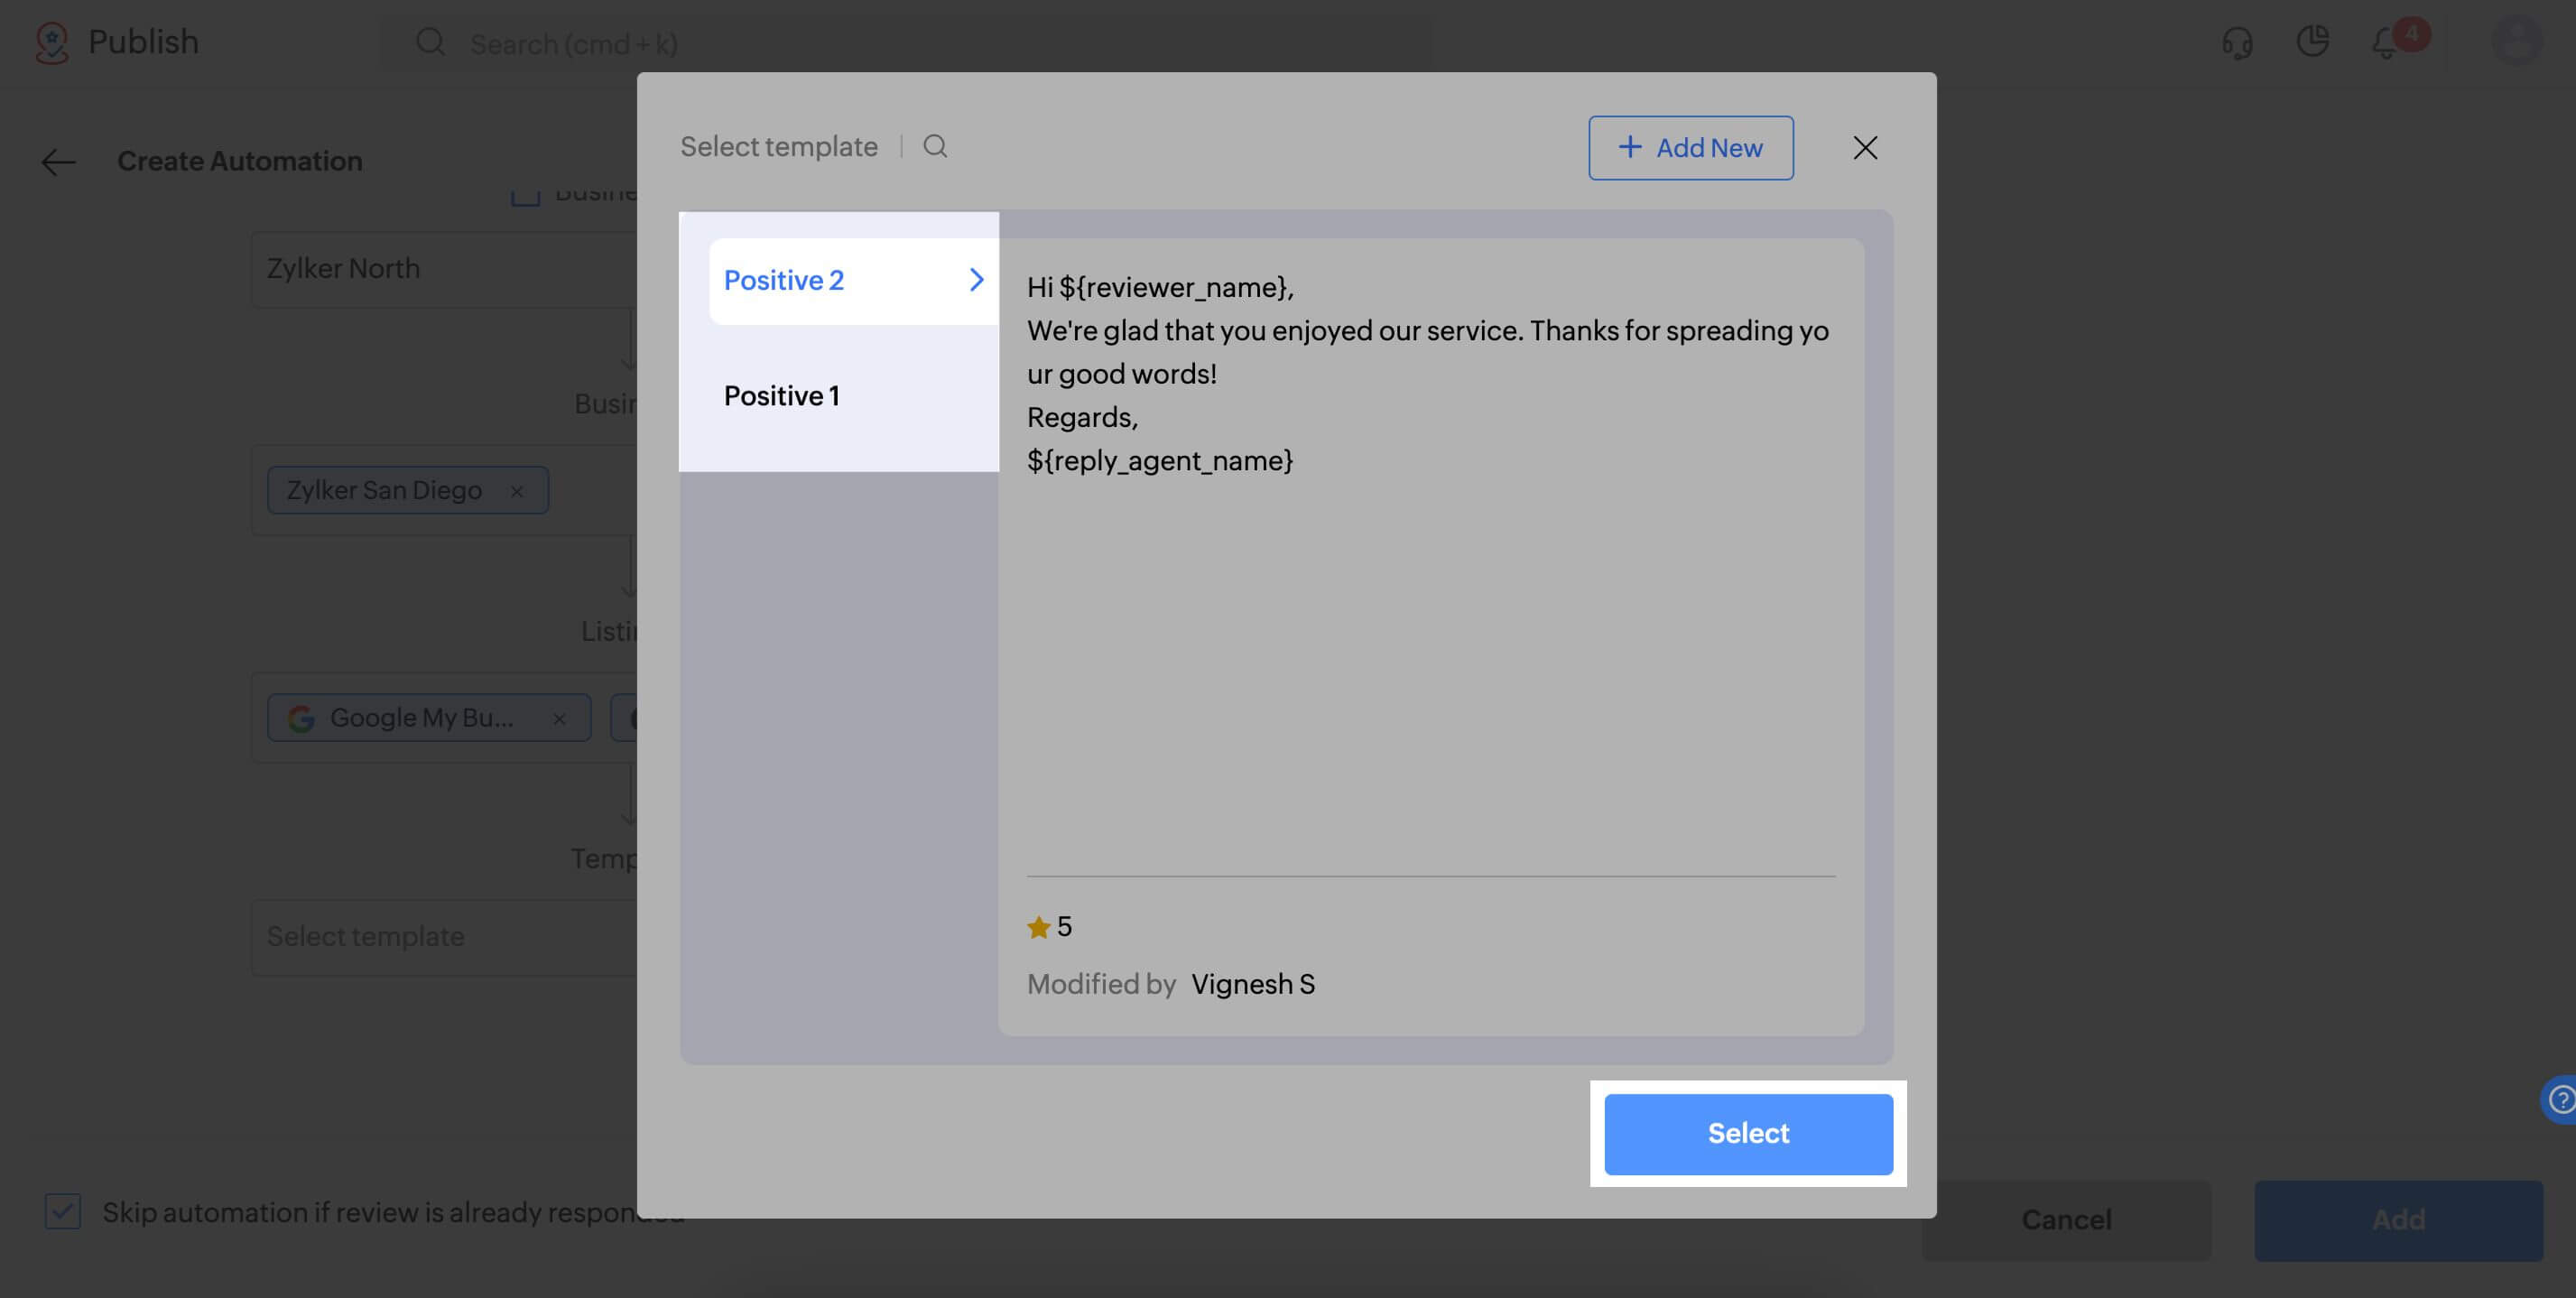
Task: Open the Select template dropdown field
Action: coord(444,937)
